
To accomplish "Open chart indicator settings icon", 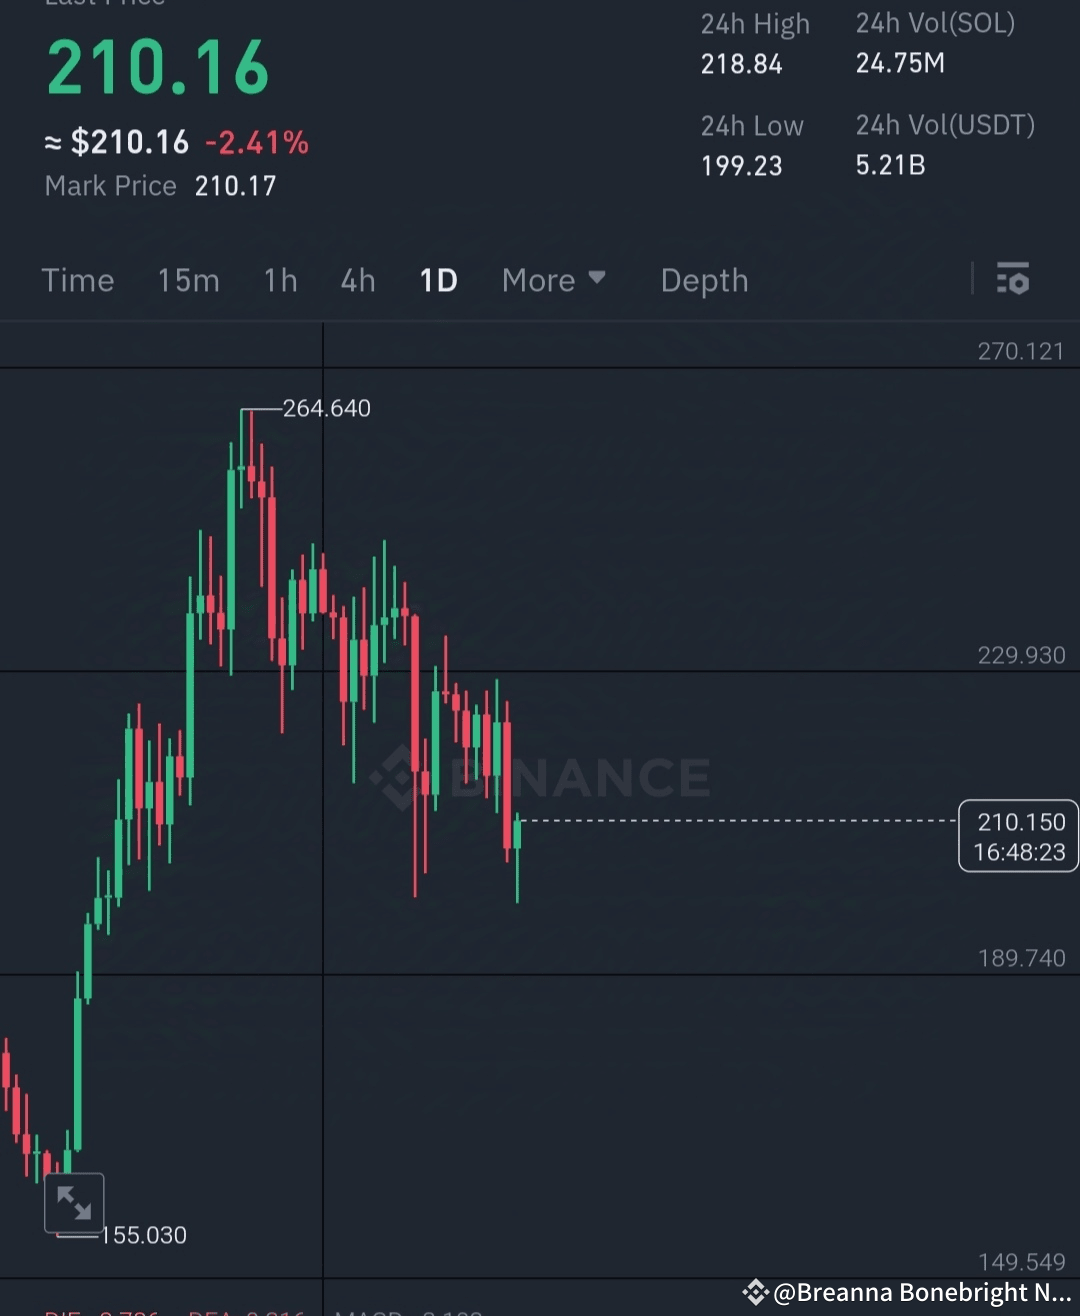I will click(1013, 279).
